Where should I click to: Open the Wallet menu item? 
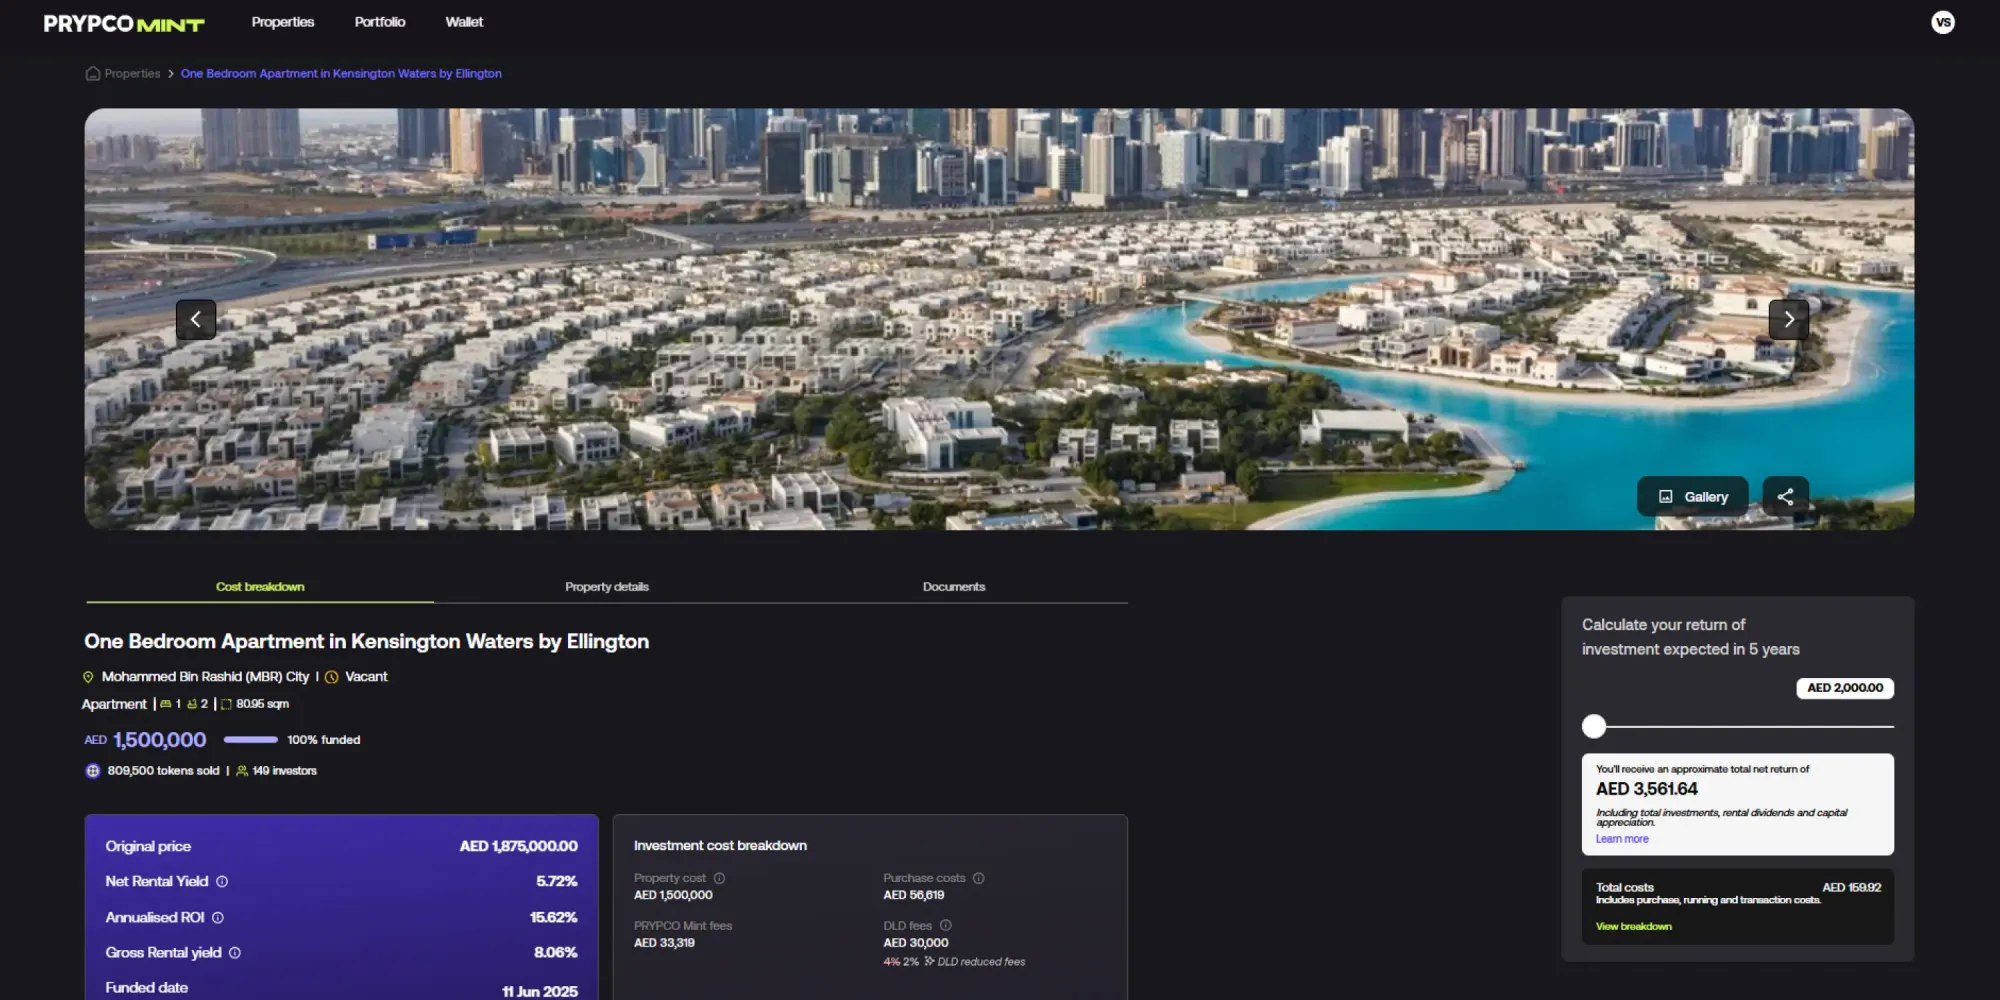click(463, 21)
